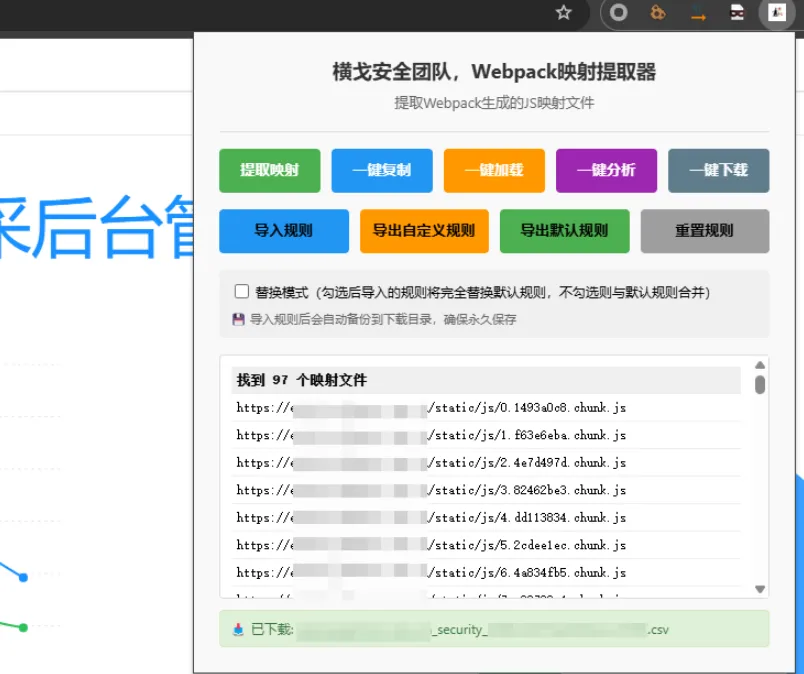Click the 导入规则 button
This screenshot has height=674, width=804.
[284, 231]
